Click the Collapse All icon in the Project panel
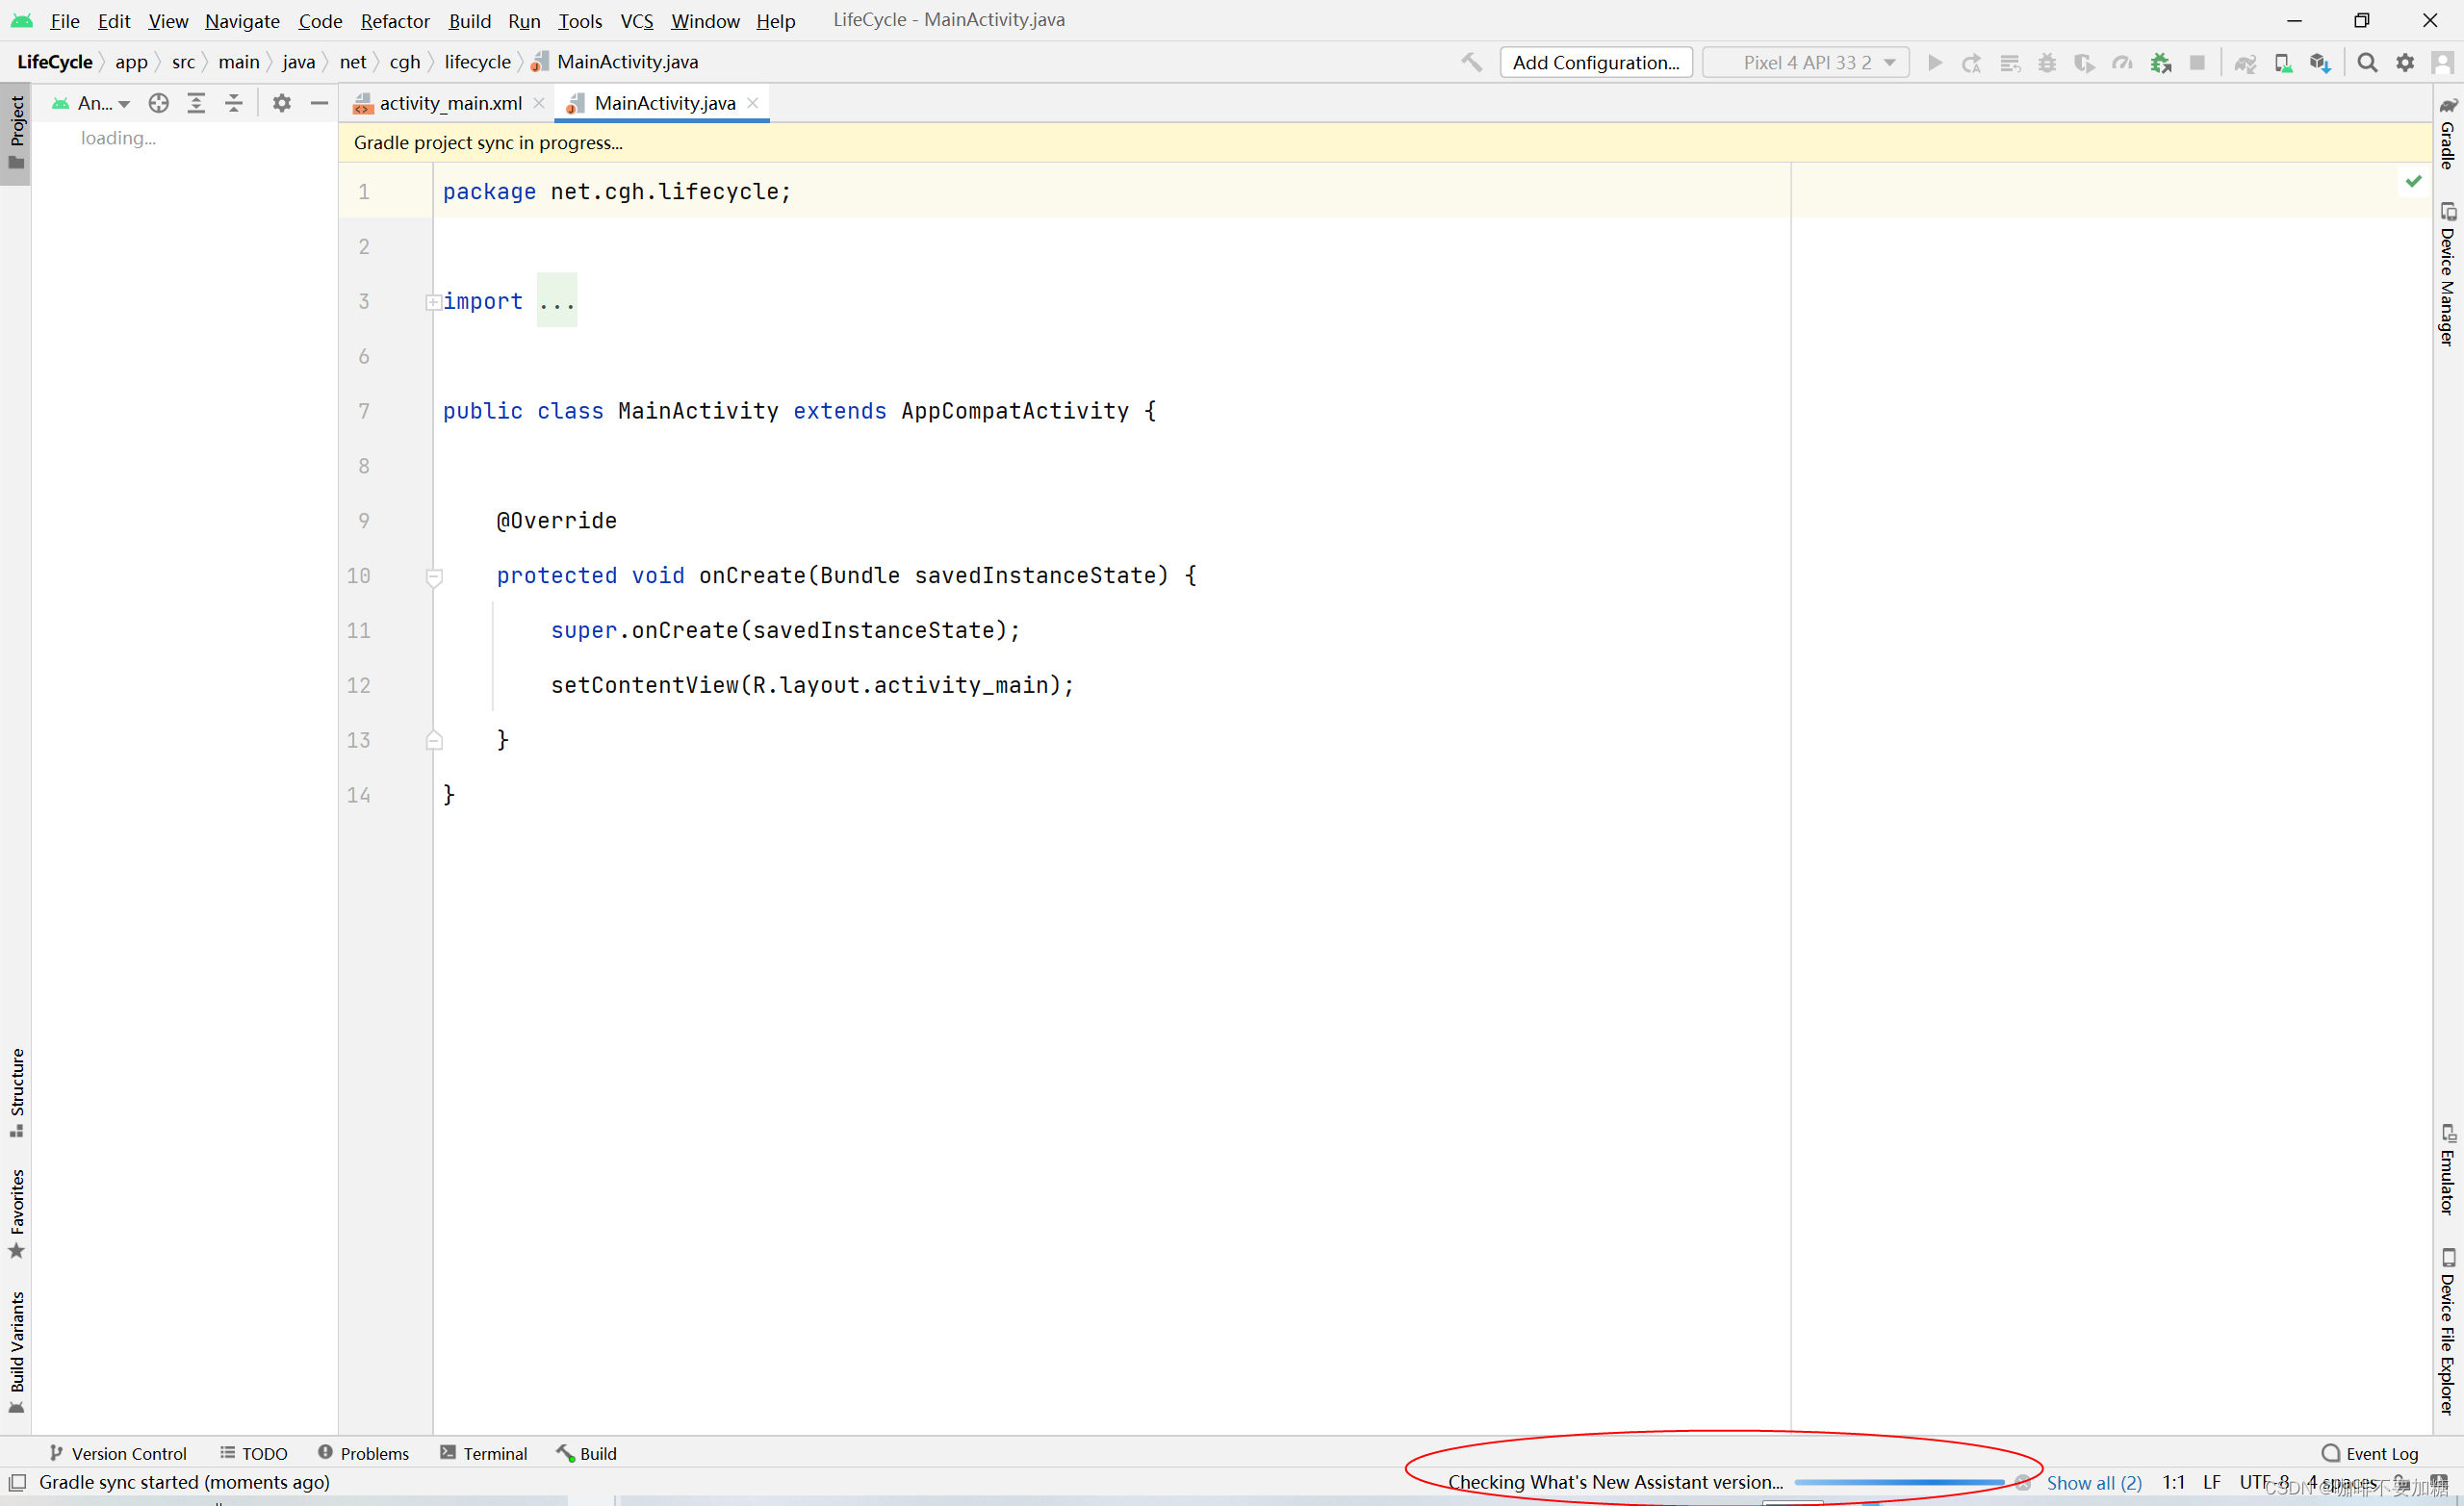The height and width of the screenshot is (1506, 2464). point(234,103)
